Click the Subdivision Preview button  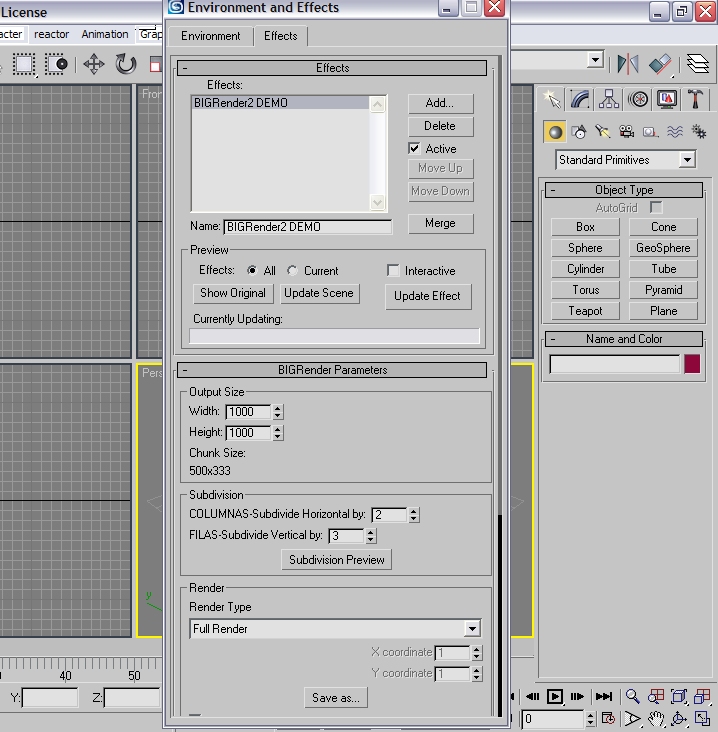click(x=337, y=560)
